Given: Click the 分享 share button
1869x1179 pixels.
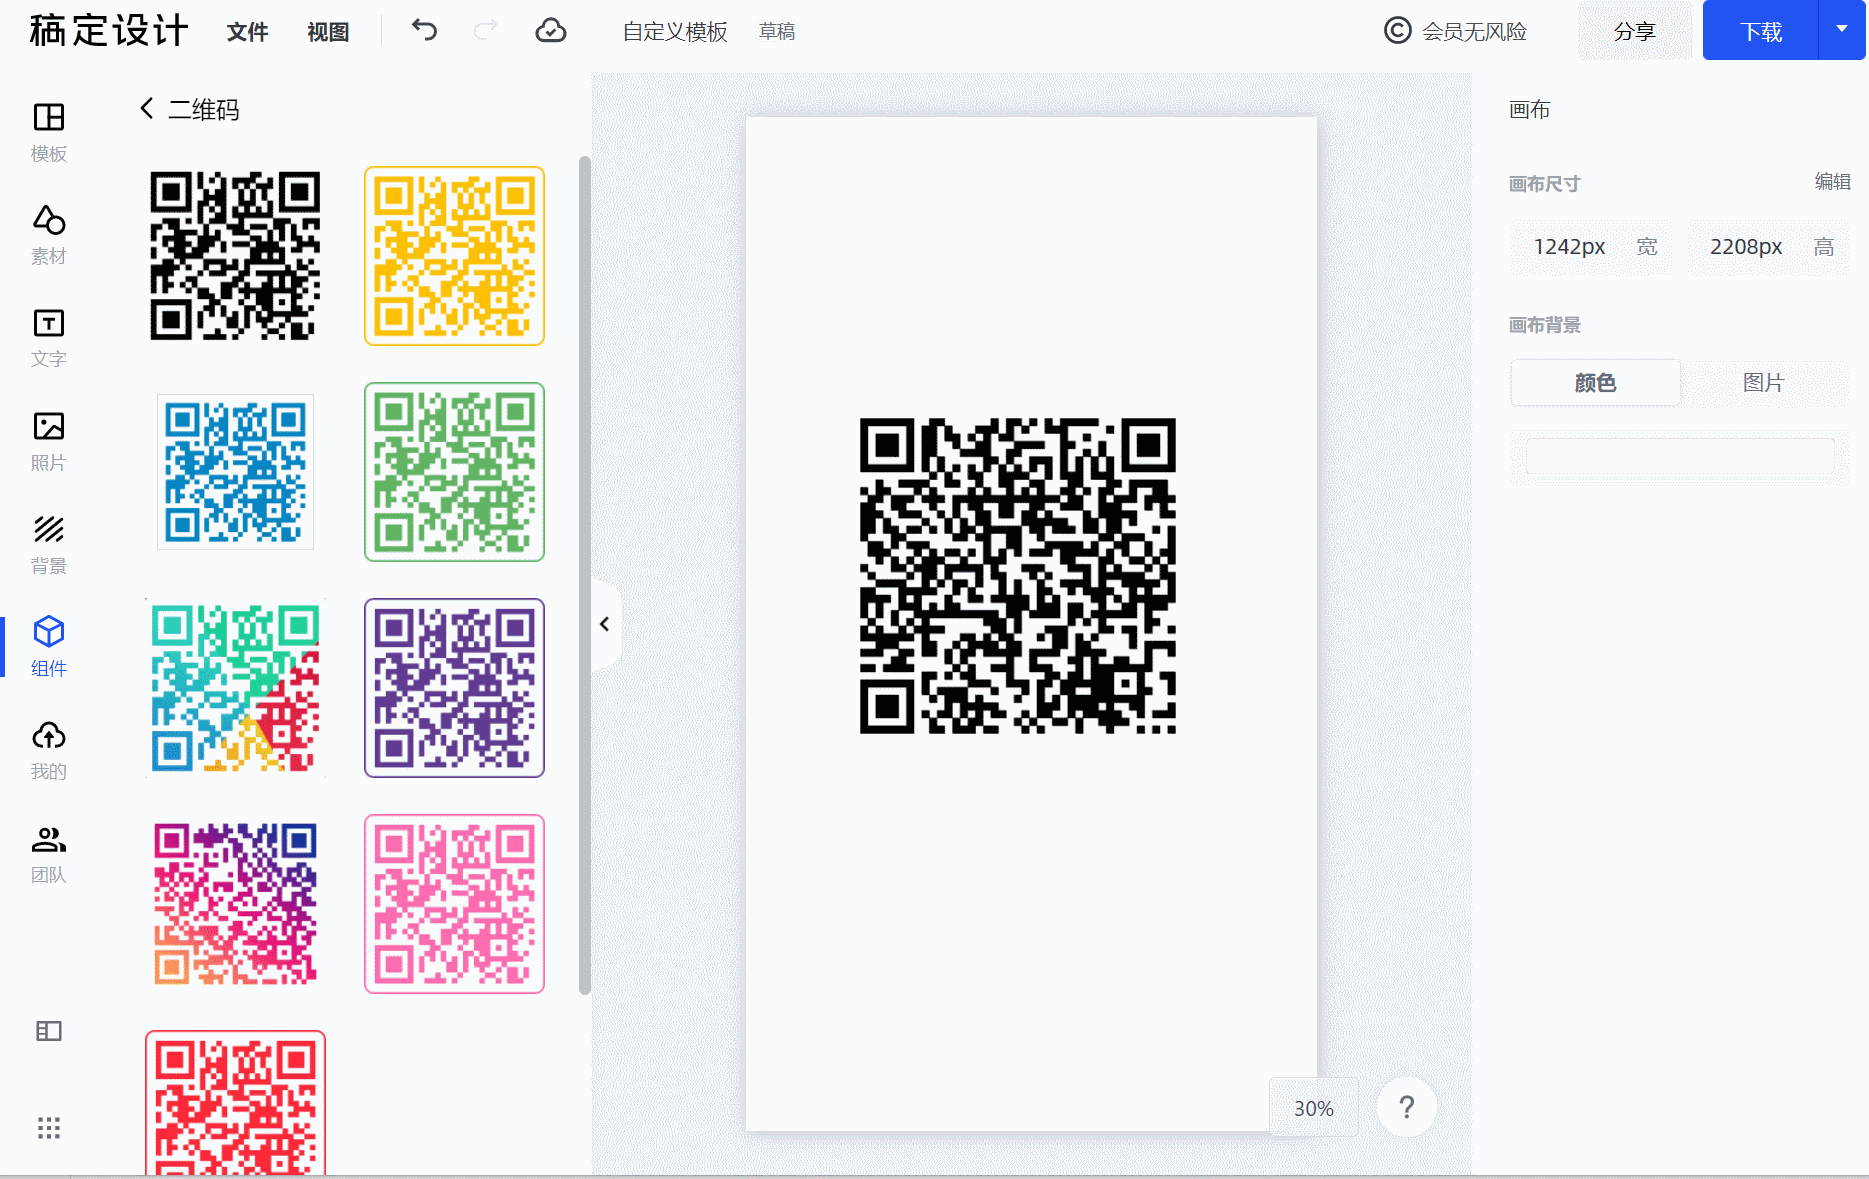Looking at the screenshot, I should pos(1634,31).
